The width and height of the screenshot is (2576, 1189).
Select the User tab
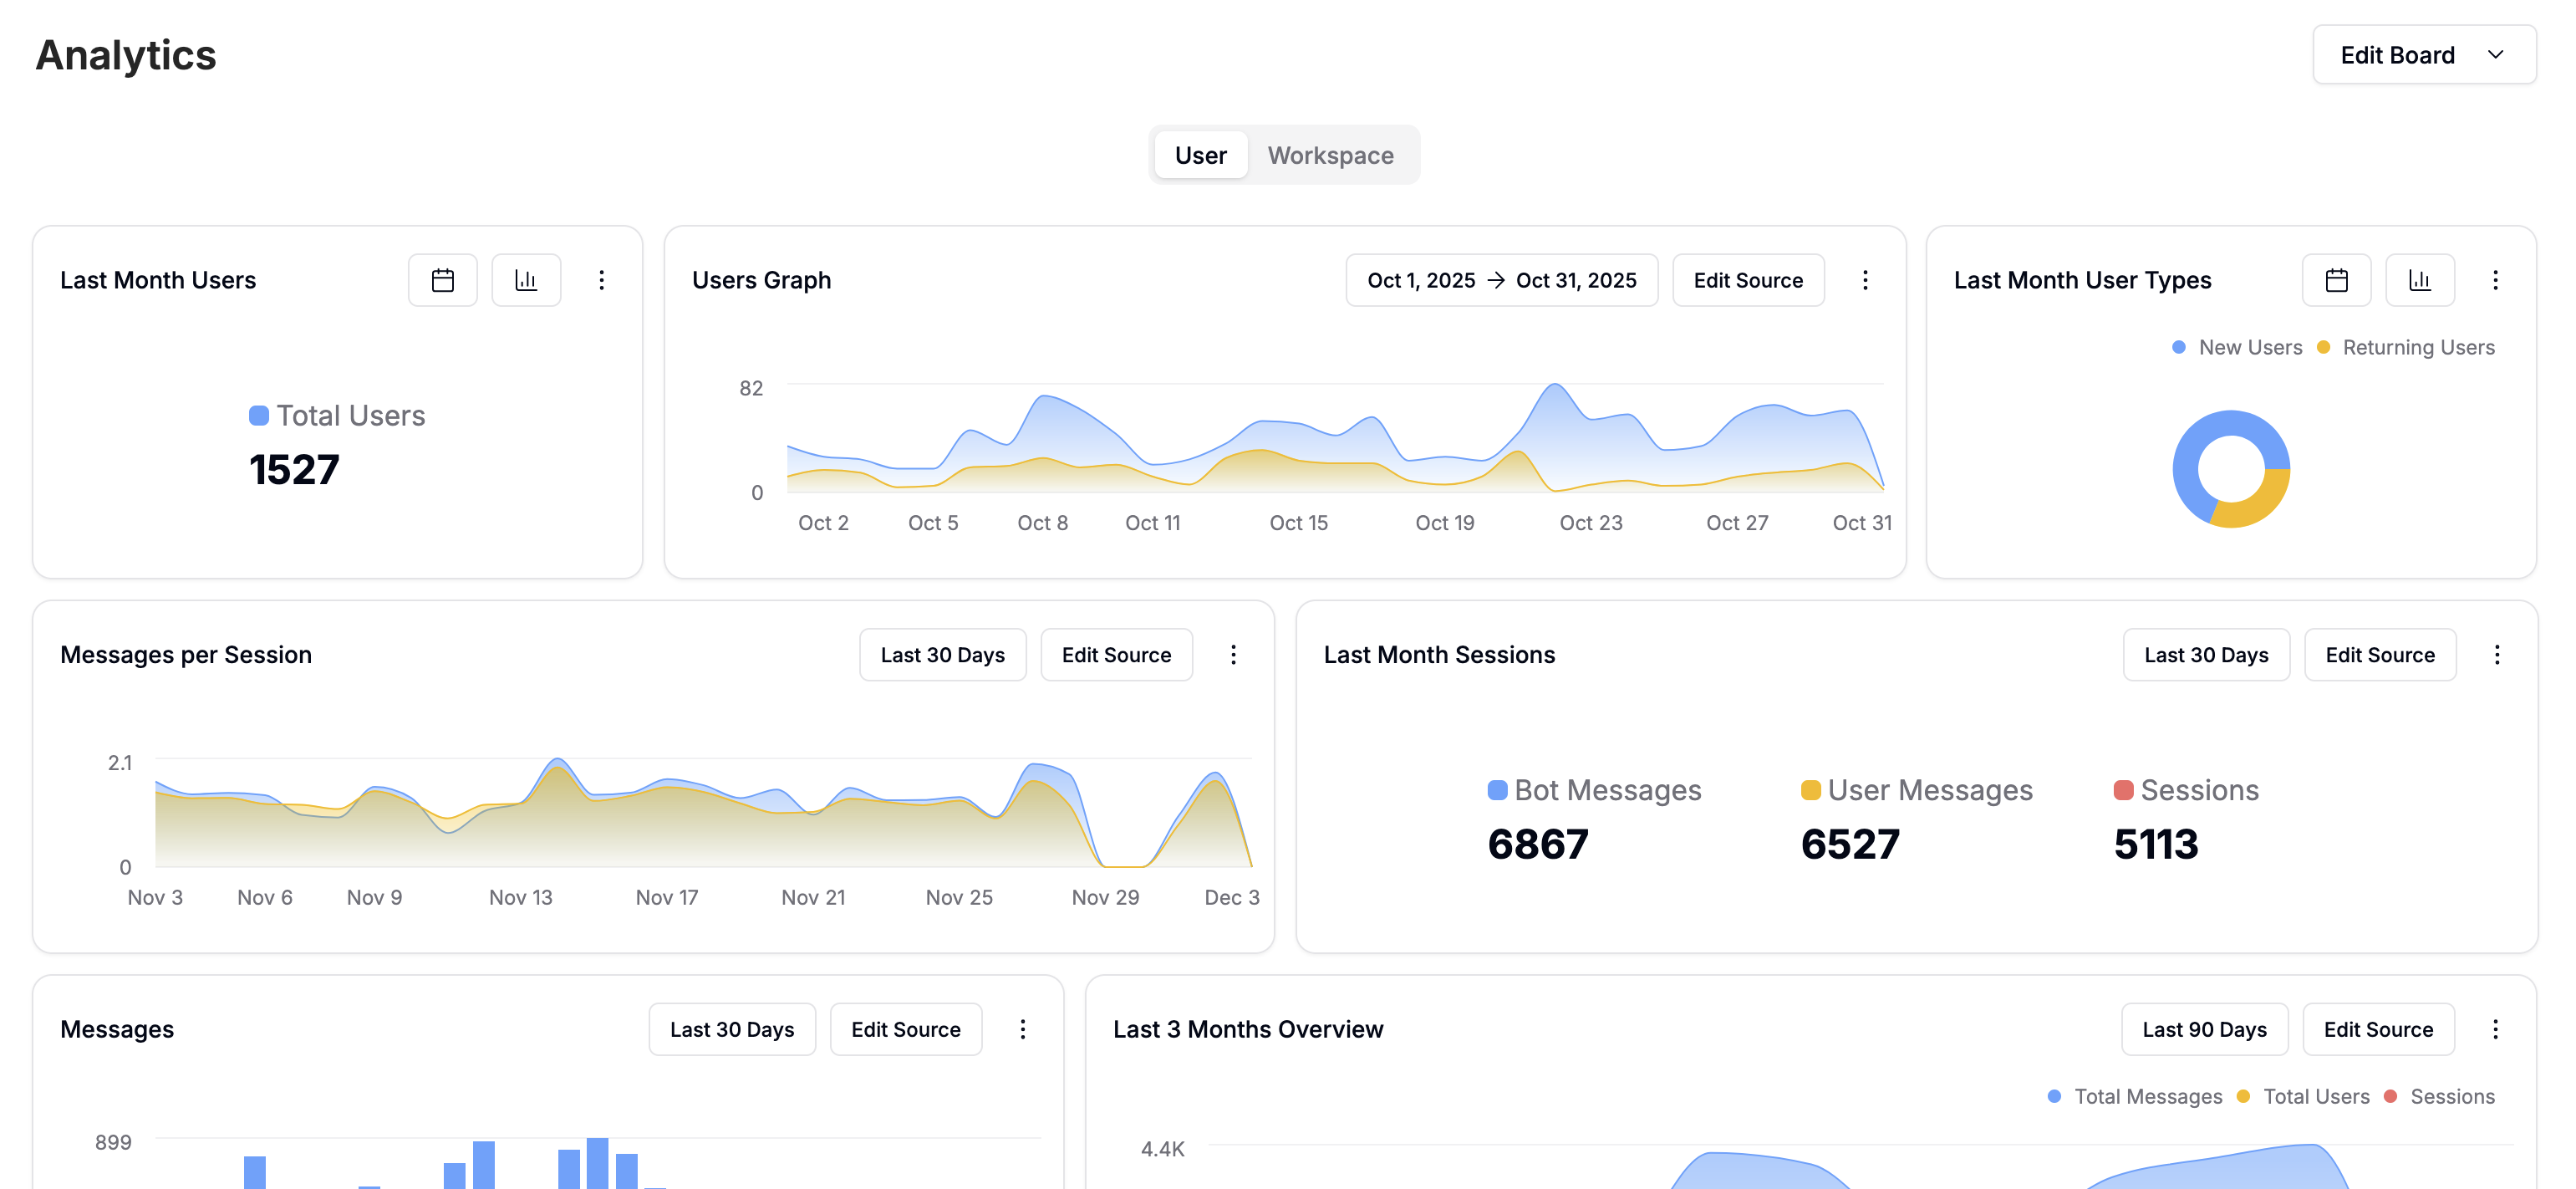click(x=1200, y=155)
